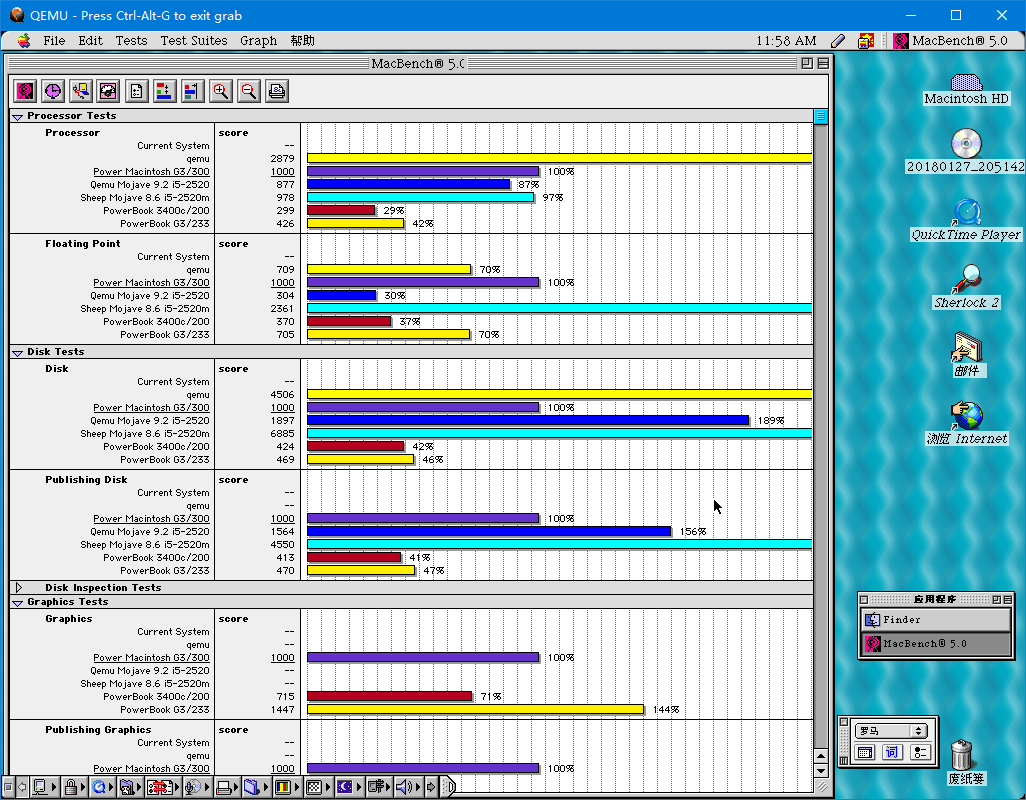Click the gauge meter toolbar icon
This screenshot has height=800, width=1026.
[x=108, y=91]
